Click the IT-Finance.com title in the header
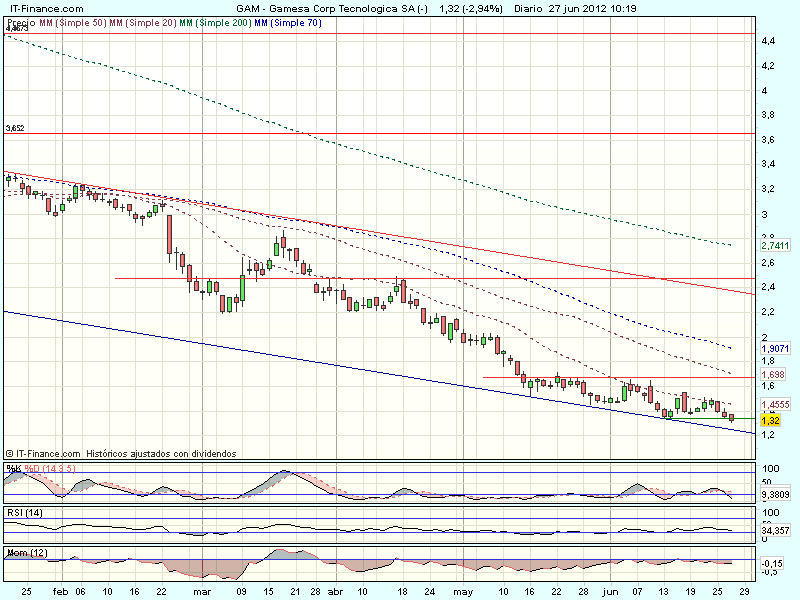Image resolution: width=800 pixels, height=600 pixels. pyautogui.click(x=47, y=8)
